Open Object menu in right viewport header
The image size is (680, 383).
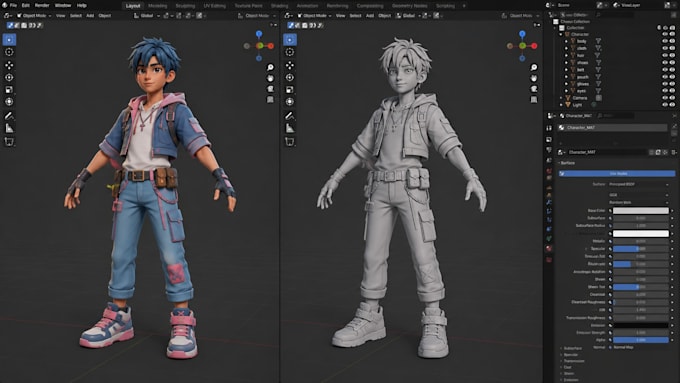pyautogui.click(x=385, y=16)
